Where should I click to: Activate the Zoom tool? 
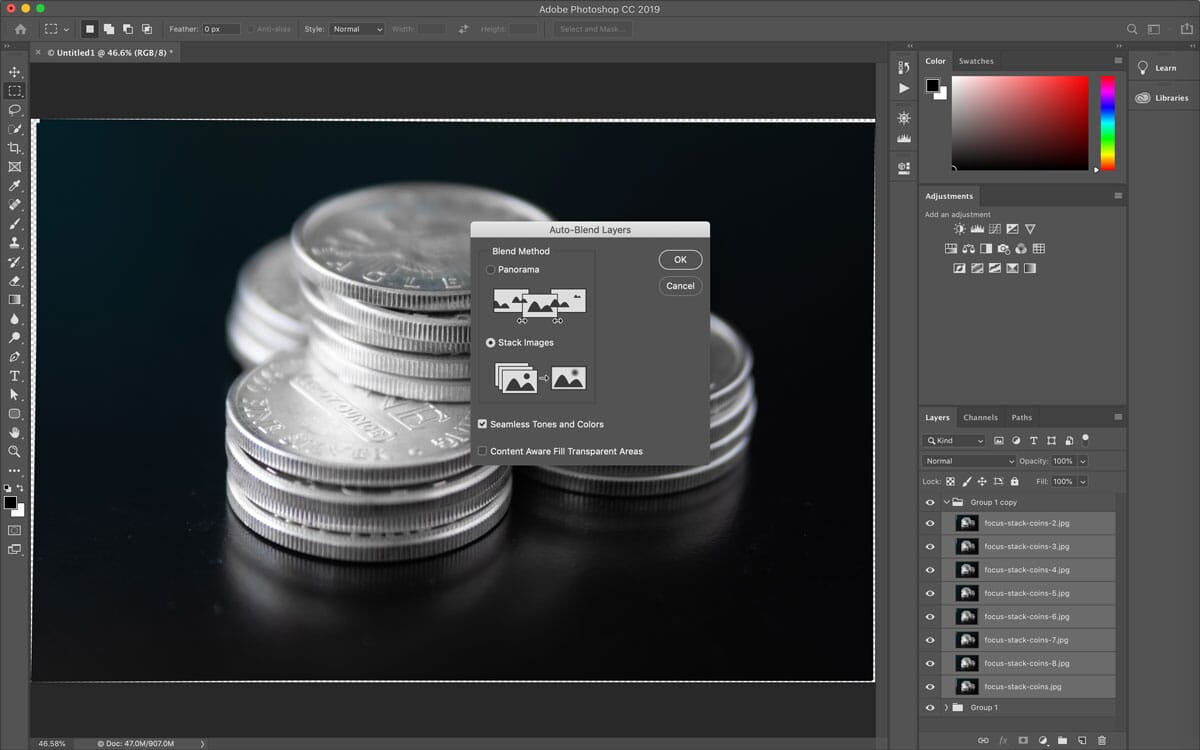(x=15, y=452)
